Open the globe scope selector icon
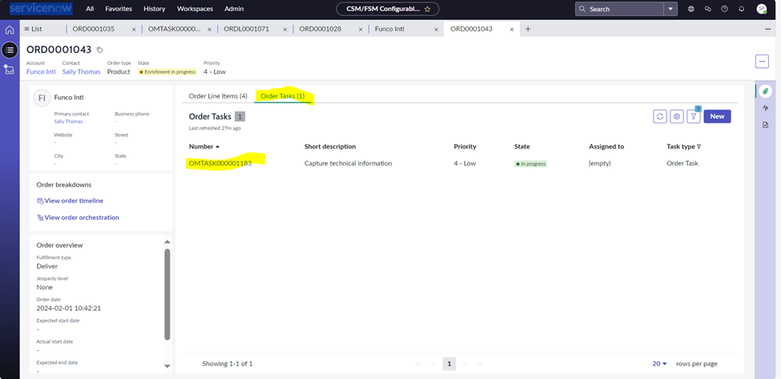Image resolution: width=781 pixels, height=379 pixels. 691,9
